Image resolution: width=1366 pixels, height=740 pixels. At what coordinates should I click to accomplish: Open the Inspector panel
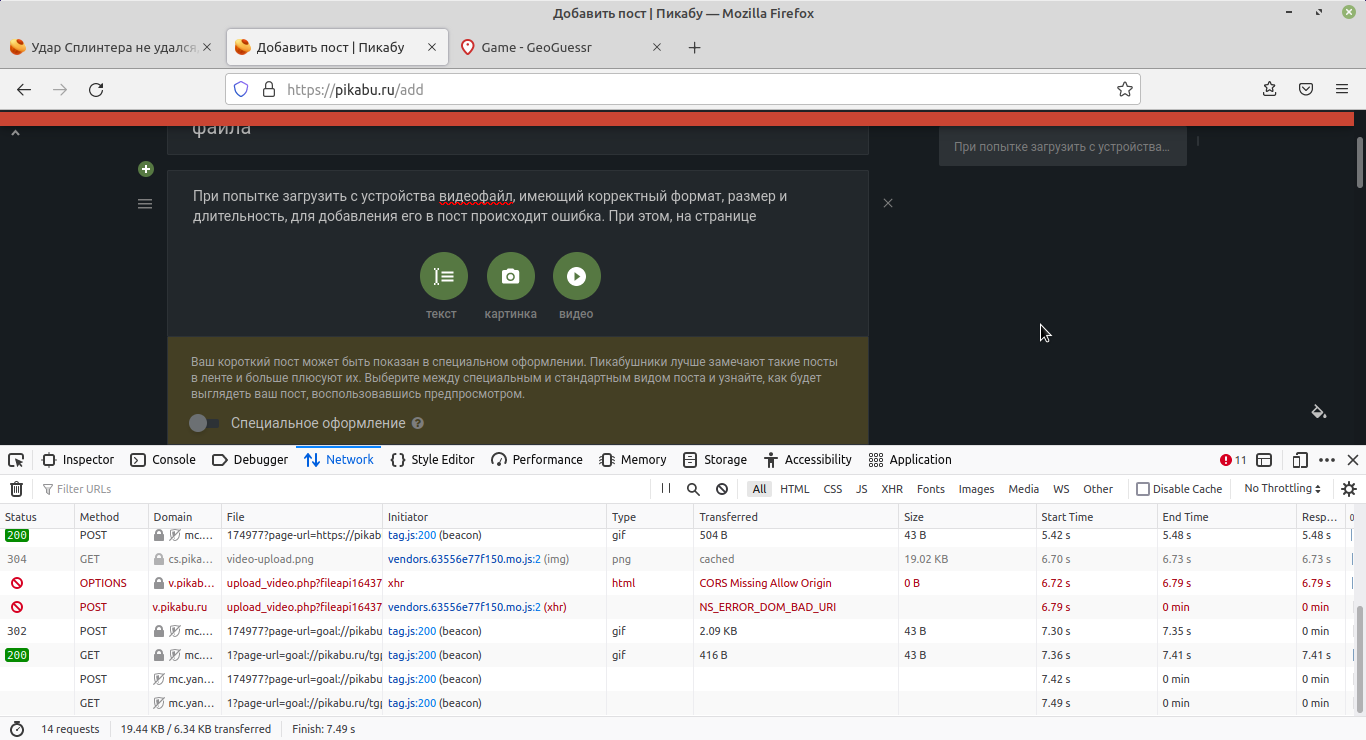click(78, 460)
